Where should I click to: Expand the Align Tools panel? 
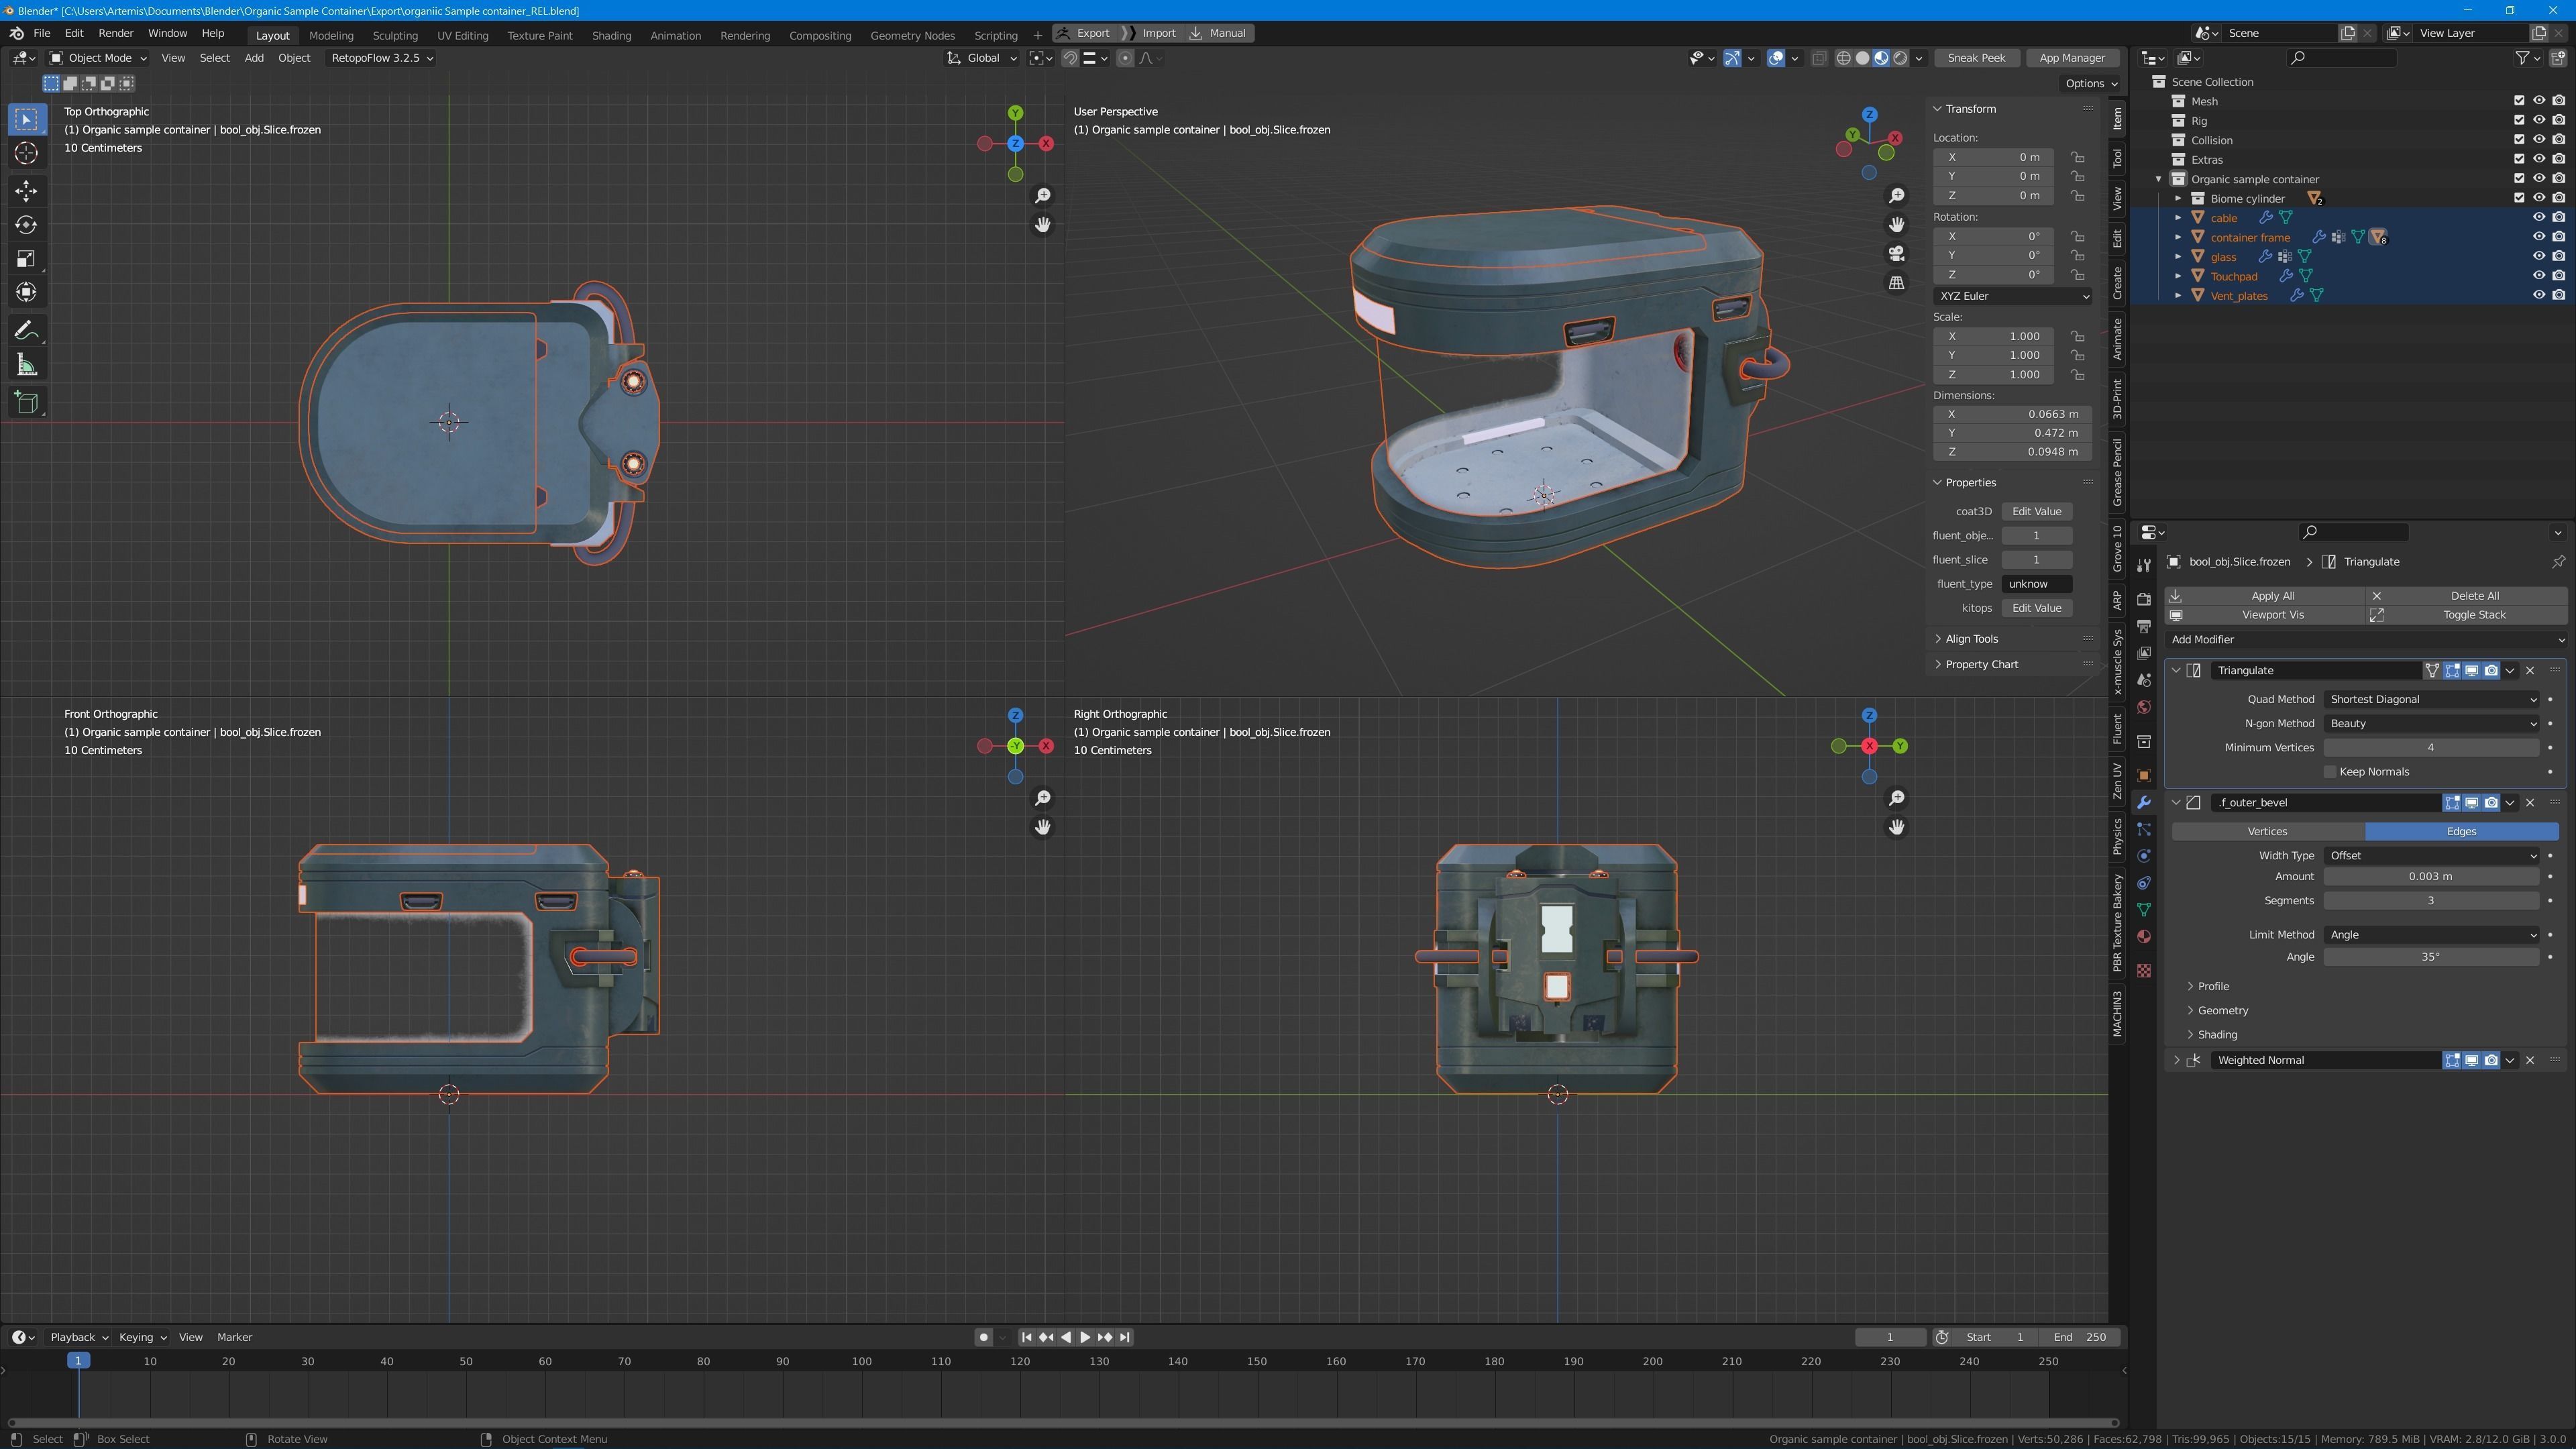[1970, 639]
